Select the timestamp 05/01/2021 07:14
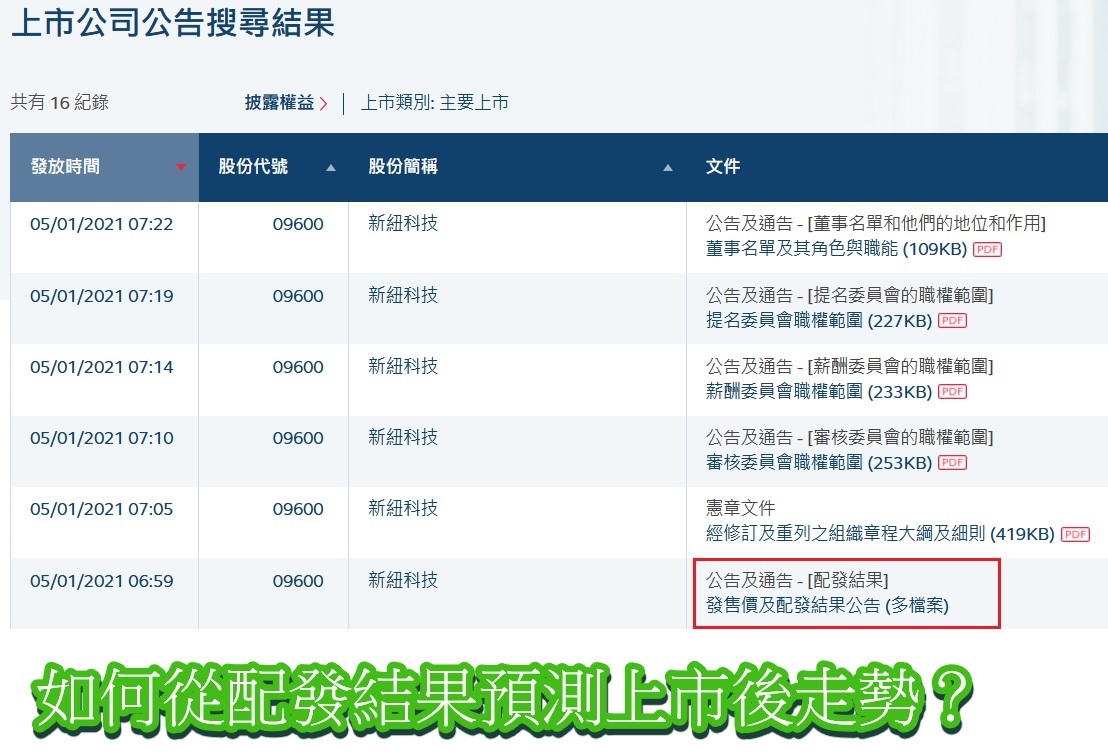This screenshot has height=754, width=1108. point(102,367)
